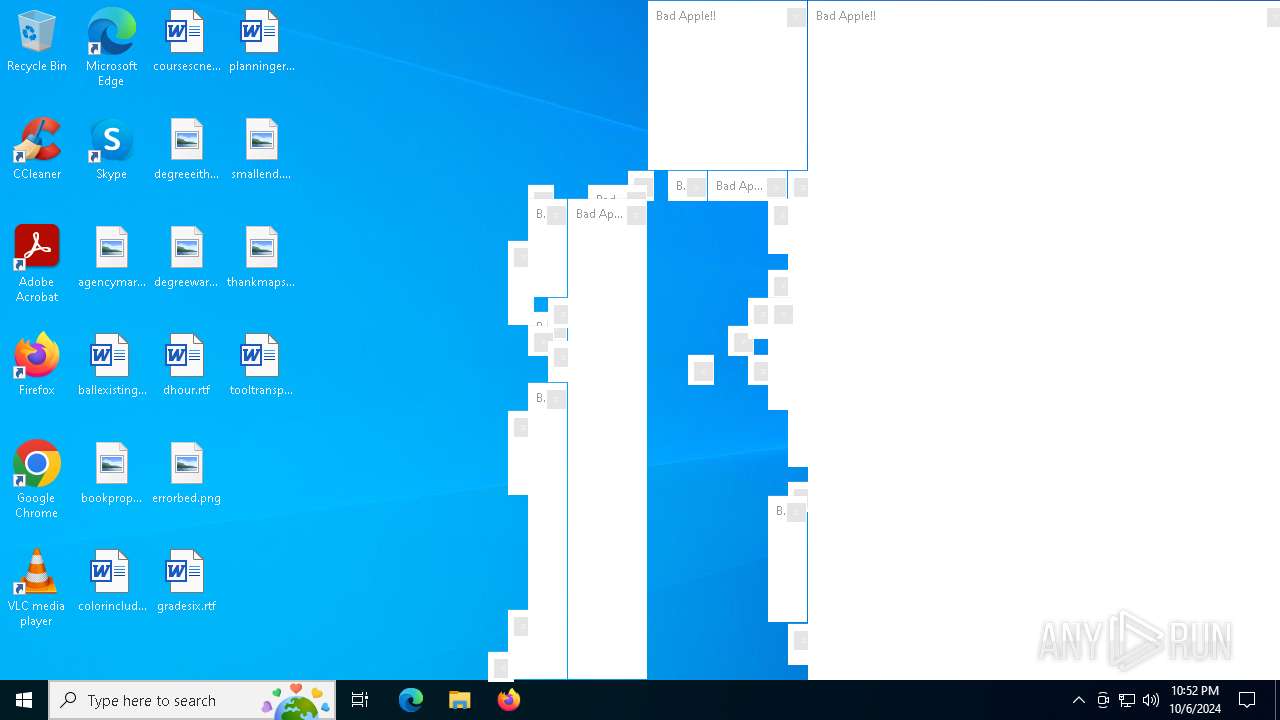Select the Google Chrome desktop shortcut

tap(37, 480)
